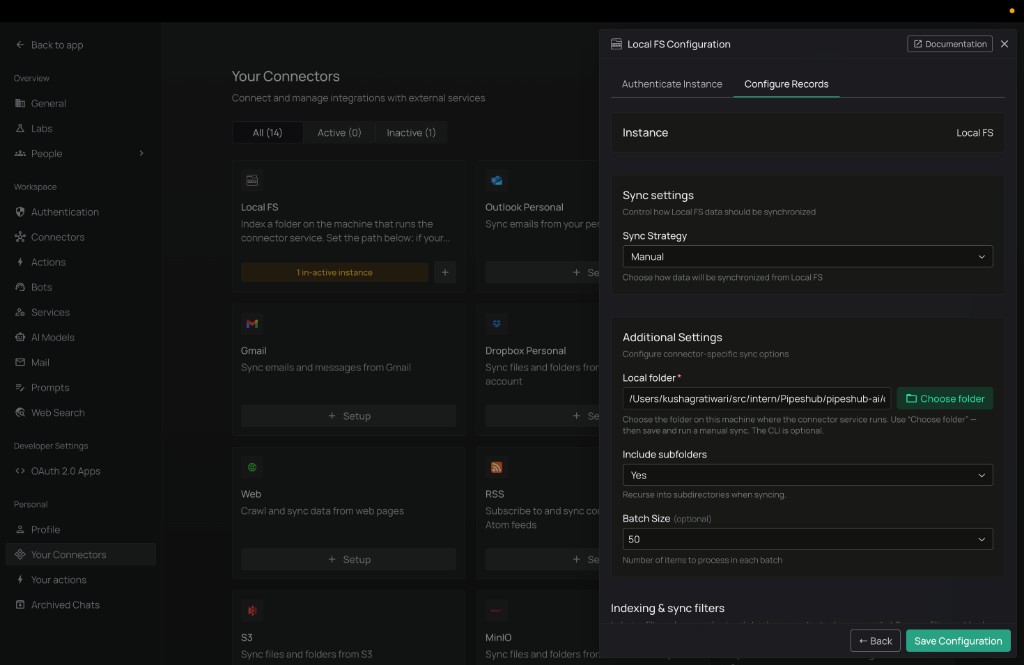Click the RSS feed connector icon
The height and width of the screenshot is (665, 1024).
[x=496, y=467]
